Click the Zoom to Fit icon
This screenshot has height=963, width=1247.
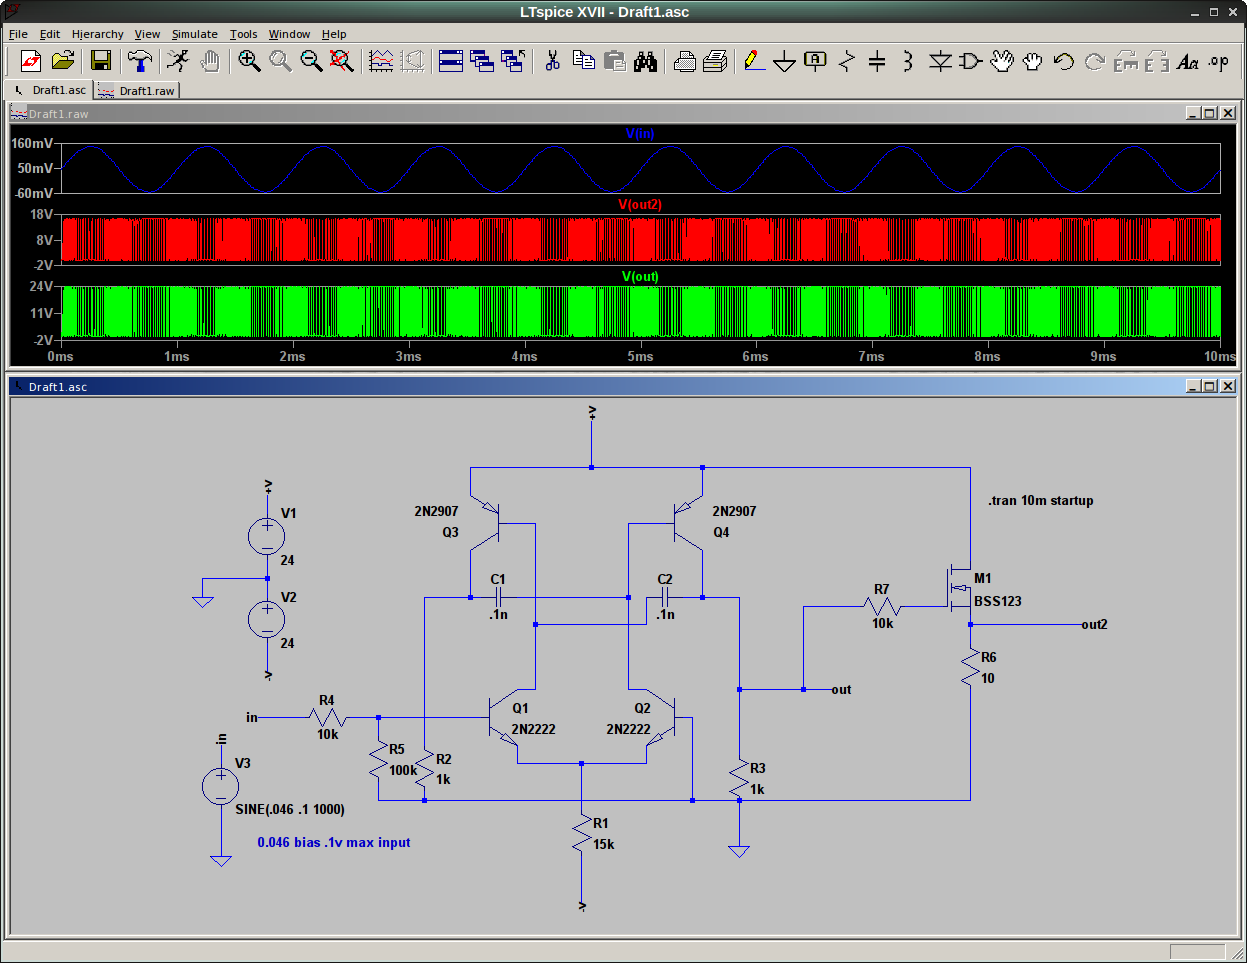click(x=342, y=62)
